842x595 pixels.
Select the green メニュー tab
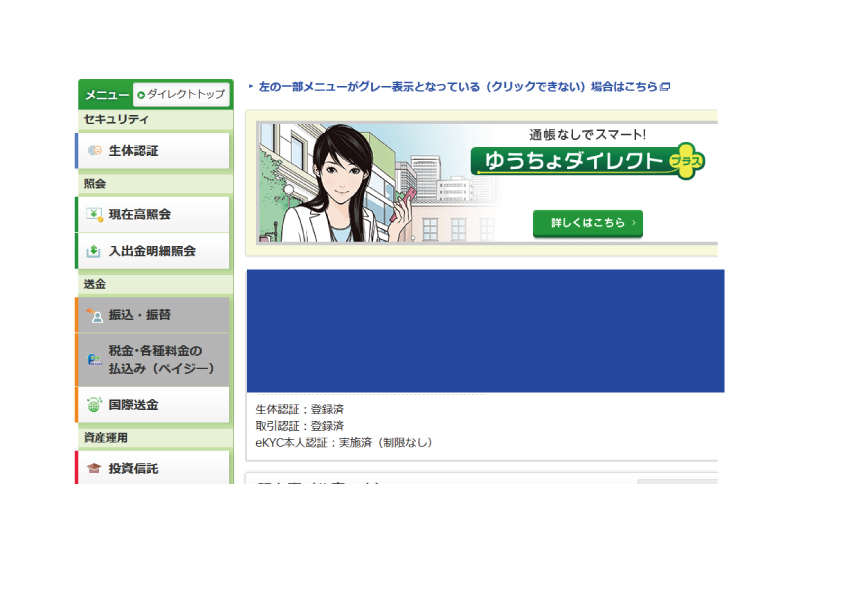point(107,94)
